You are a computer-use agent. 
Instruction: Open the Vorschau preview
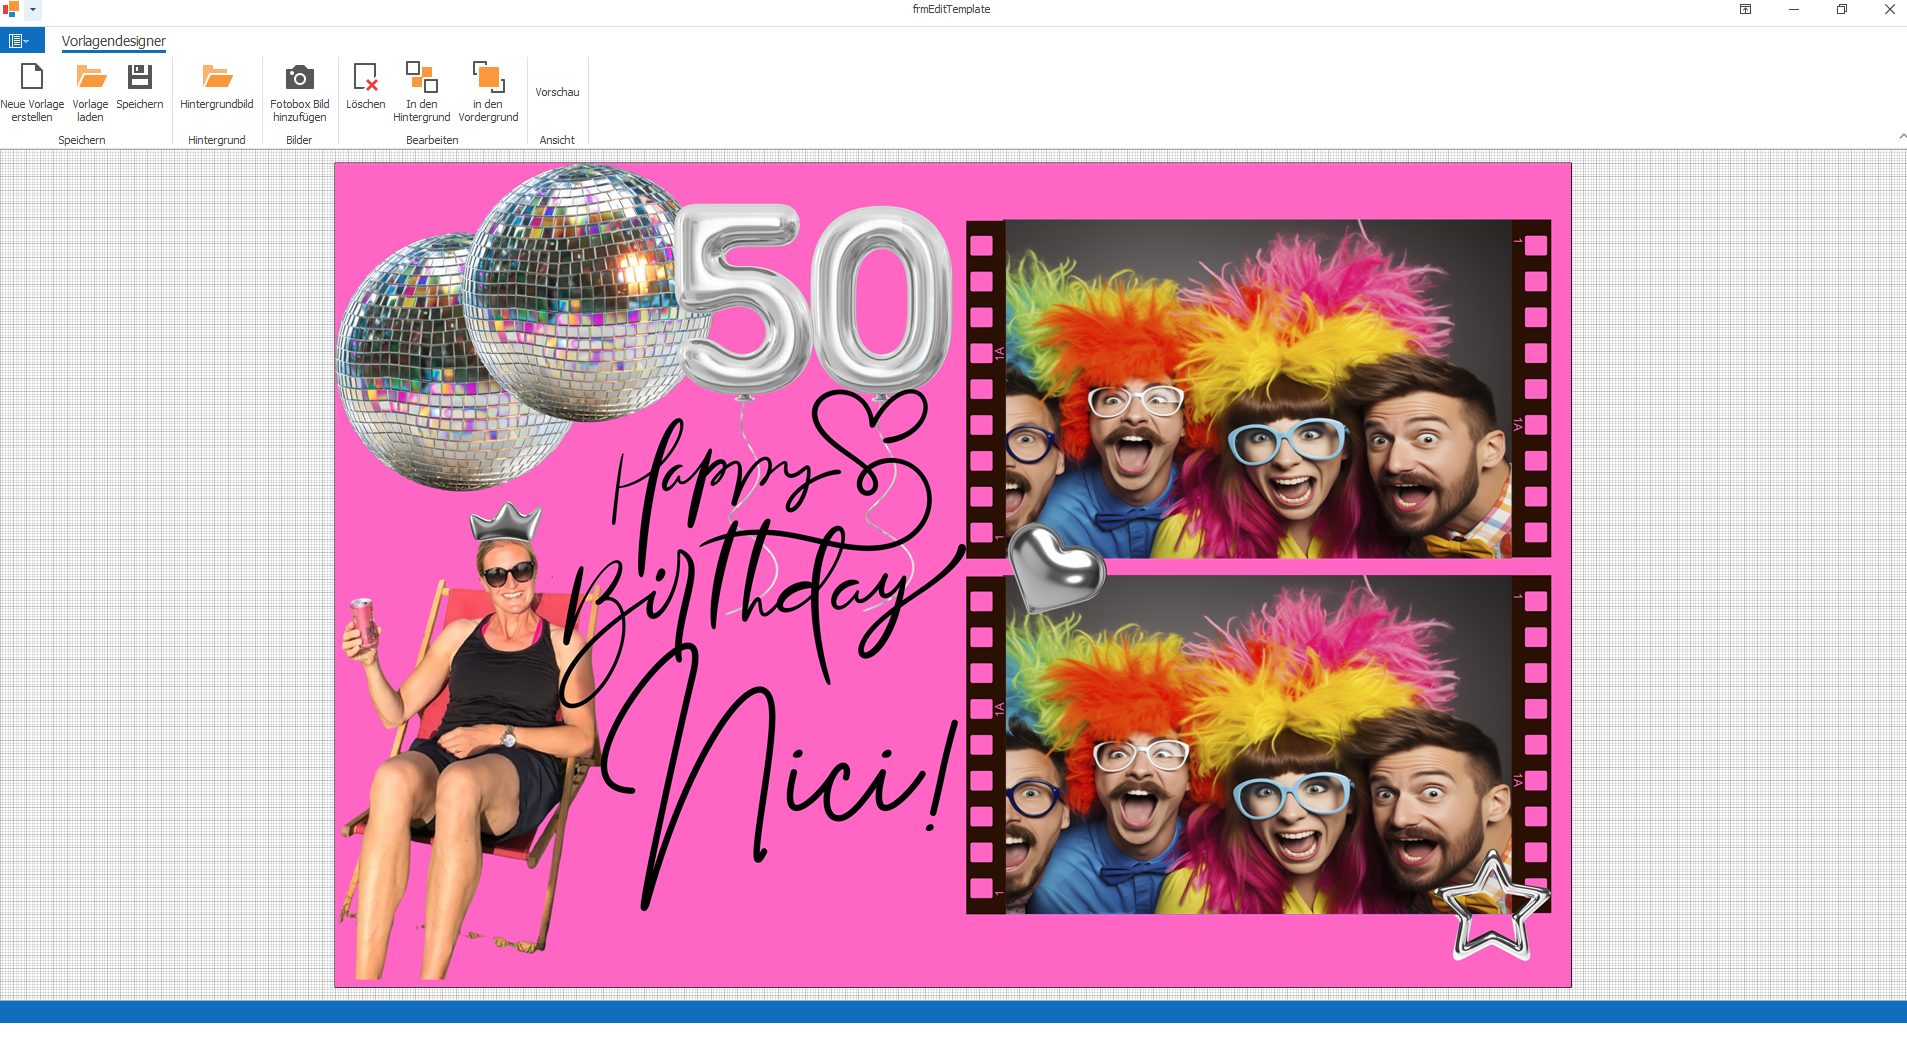(557, 92)
